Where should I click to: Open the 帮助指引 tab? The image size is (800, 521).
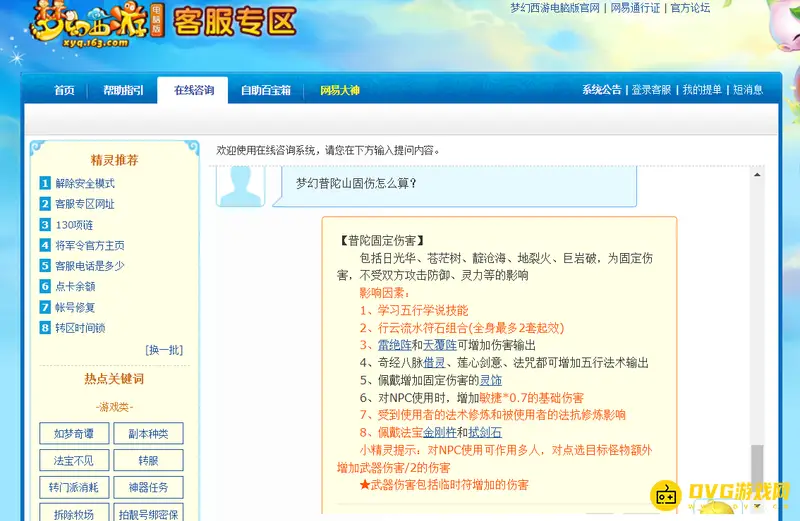pyautogui.click(x=123, y=90)
